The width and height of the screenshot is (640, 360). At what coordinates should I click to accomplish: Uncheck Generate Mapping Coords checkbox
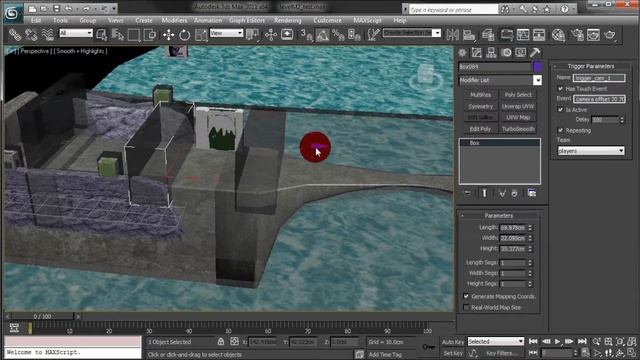[x=466, y=296]
